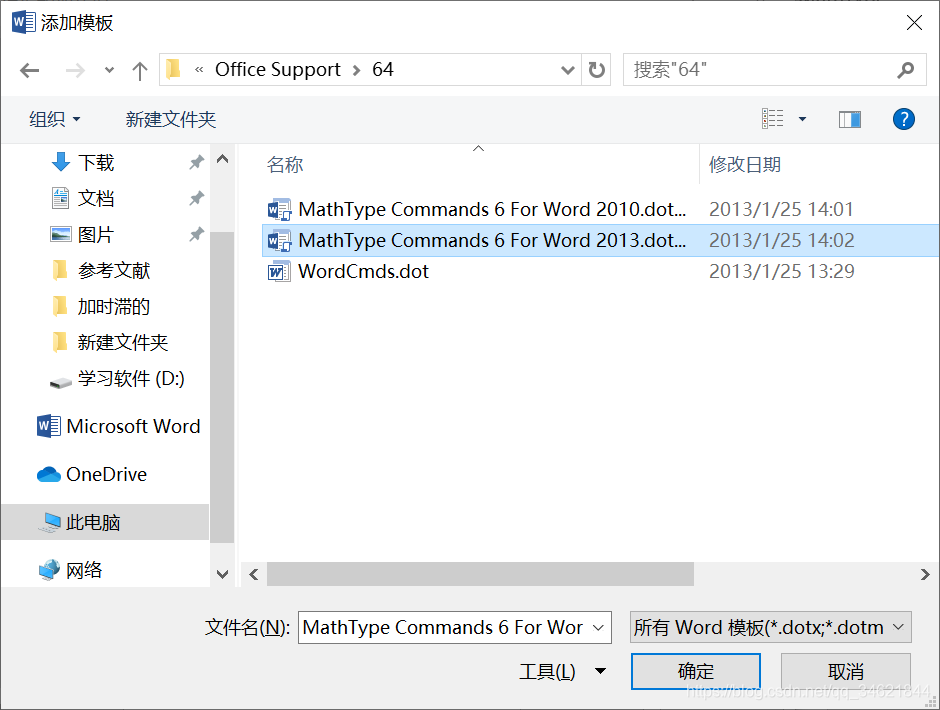This screenshot has height=710, width=940.
Task: Open the Help question mark icon
Action: click(903, 119)
